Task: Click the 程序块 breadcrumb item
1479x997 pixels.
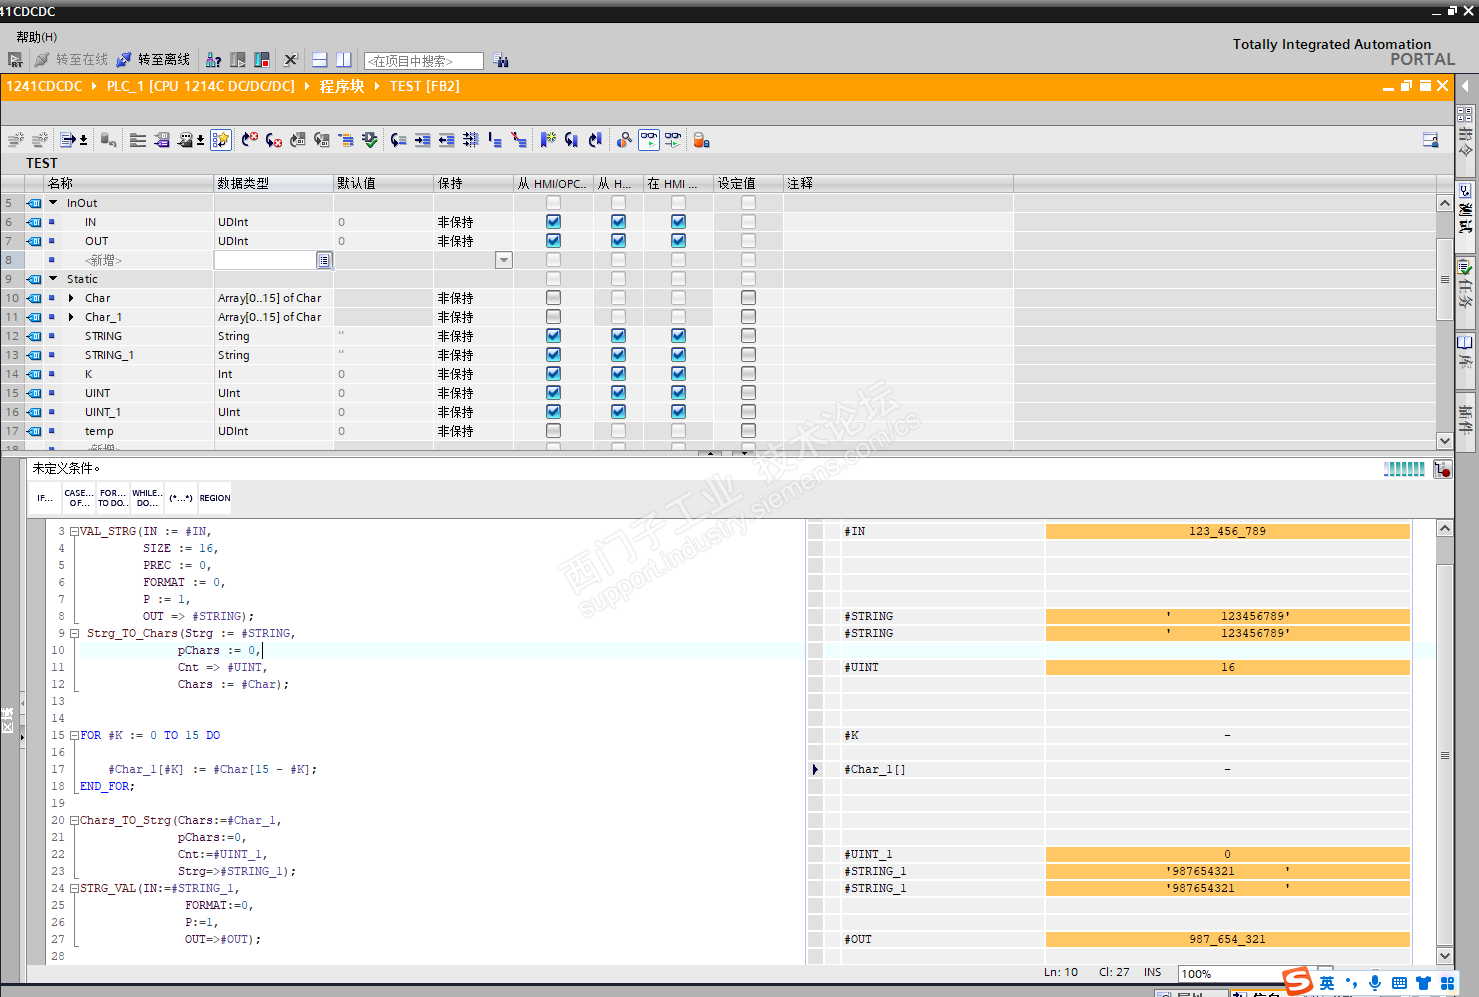Action: click(341, 87)
